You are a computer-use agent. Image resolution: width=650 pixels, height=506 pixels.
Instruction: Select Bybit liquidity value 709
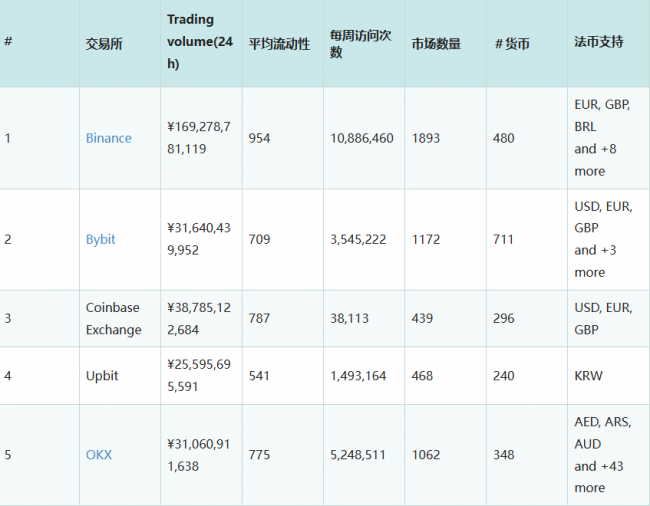click(260, 239)
